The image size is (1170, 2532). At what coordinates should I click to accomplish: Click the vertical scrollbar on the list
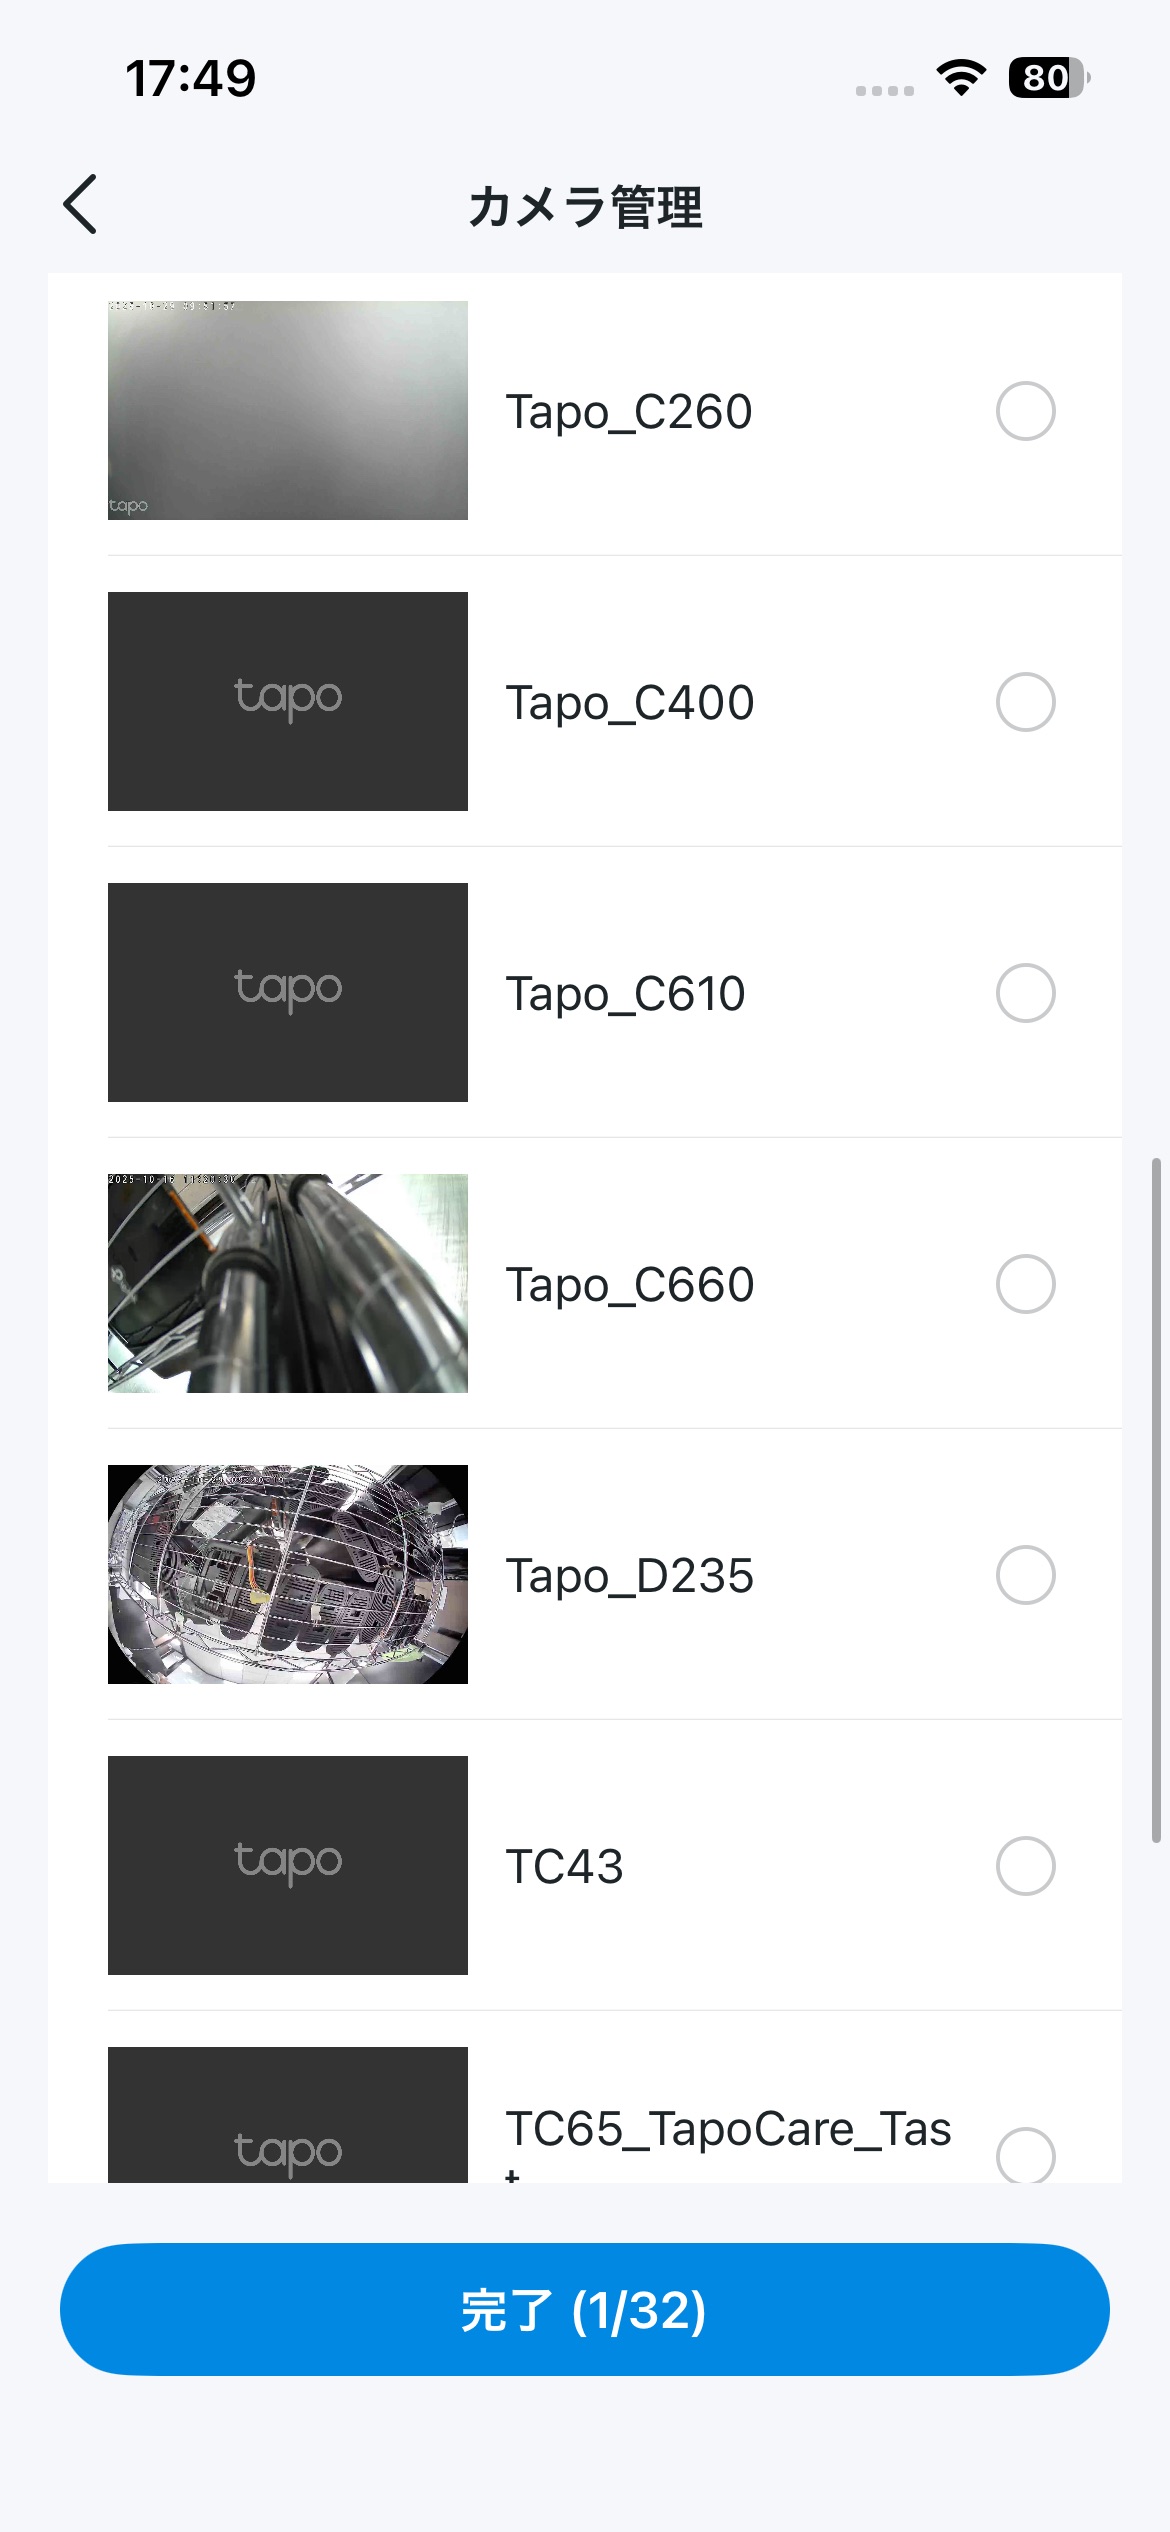point(1156,1500)
